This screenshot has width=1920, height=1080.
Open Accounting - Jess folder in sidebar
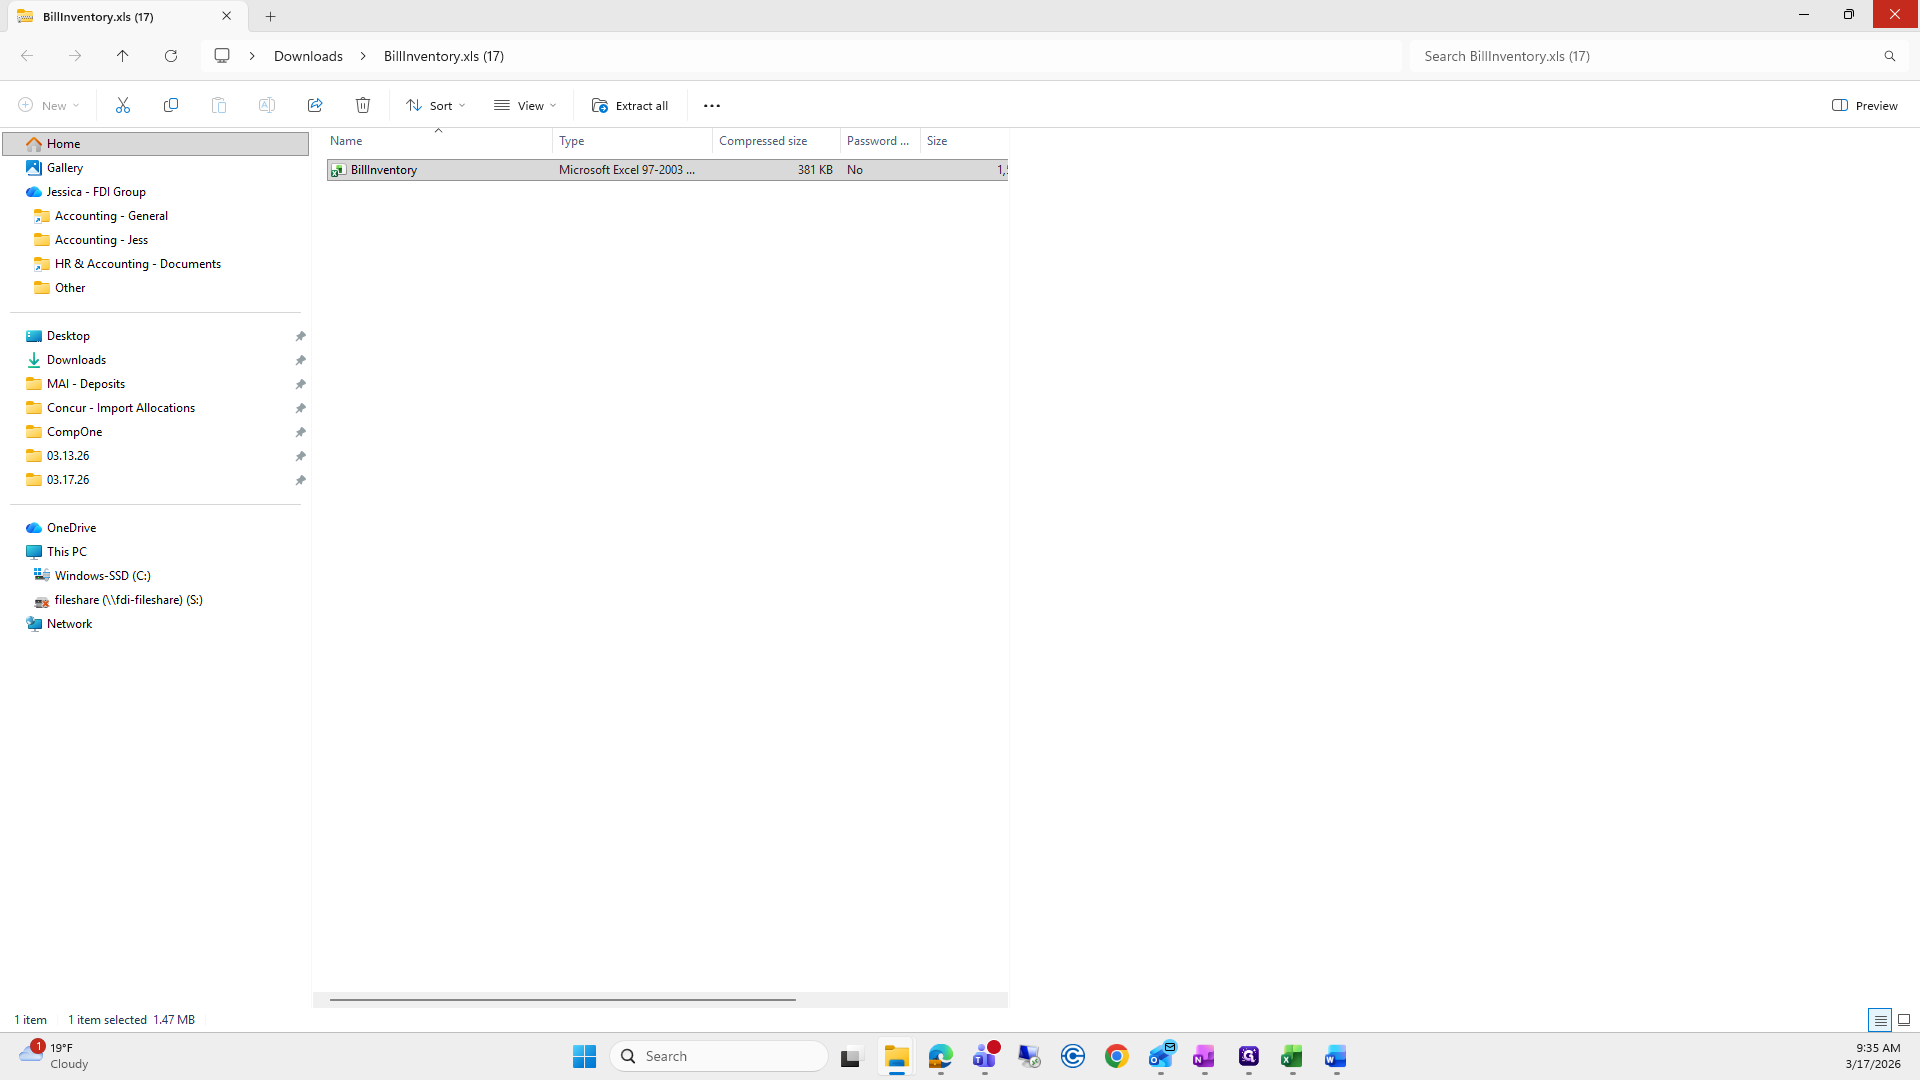click(x=101, y=240)
